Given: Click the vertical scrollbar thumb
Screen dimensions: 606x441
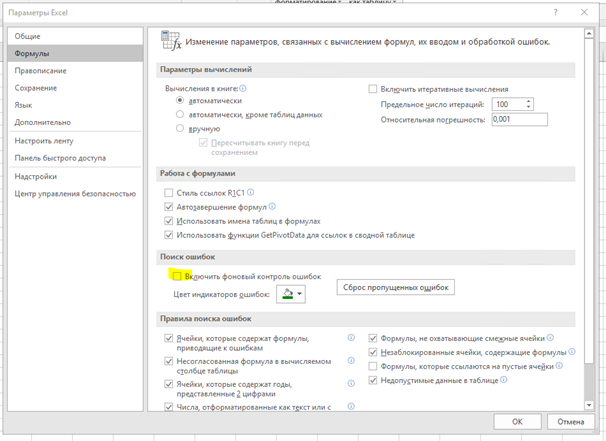Looking at the screenshot, I should (589, 201).
